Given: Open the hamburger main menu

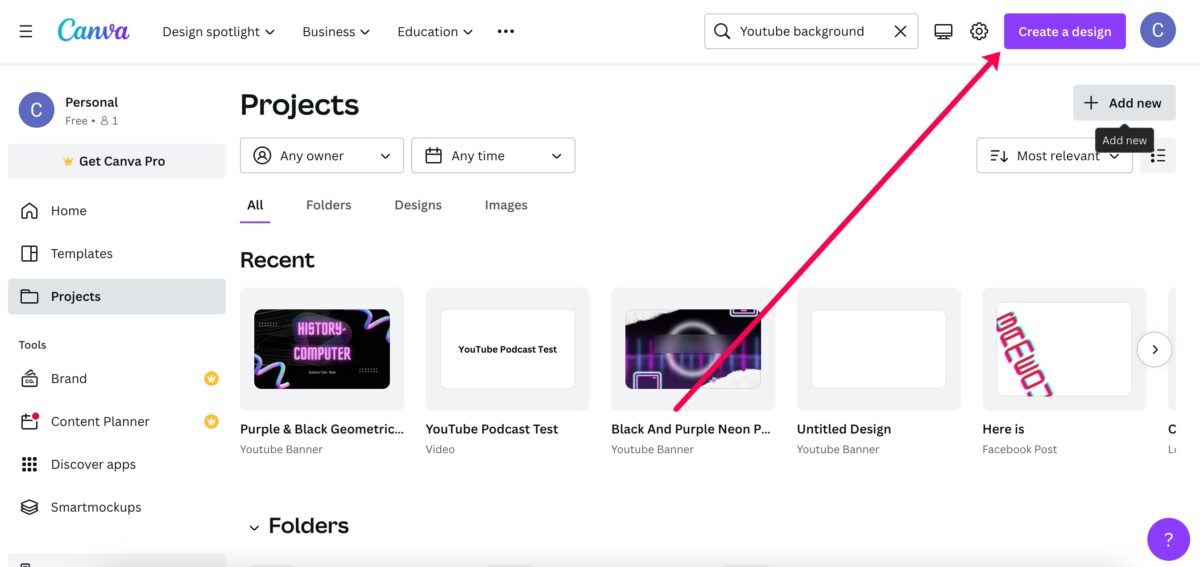Looking at the screenshot, I should coord(26,31).
